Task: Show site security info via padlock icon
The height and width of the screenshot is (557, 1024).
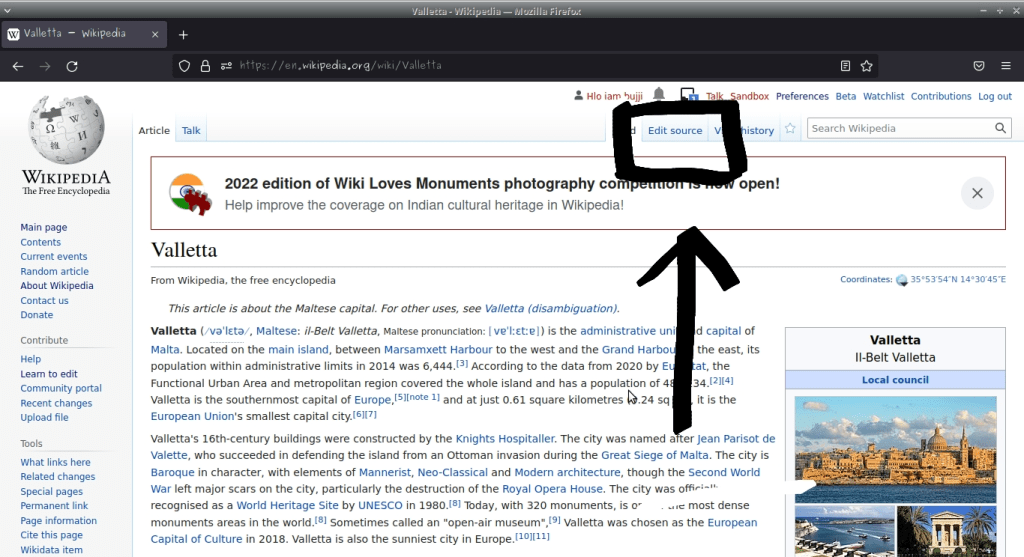Action: (x=205, y=66)
